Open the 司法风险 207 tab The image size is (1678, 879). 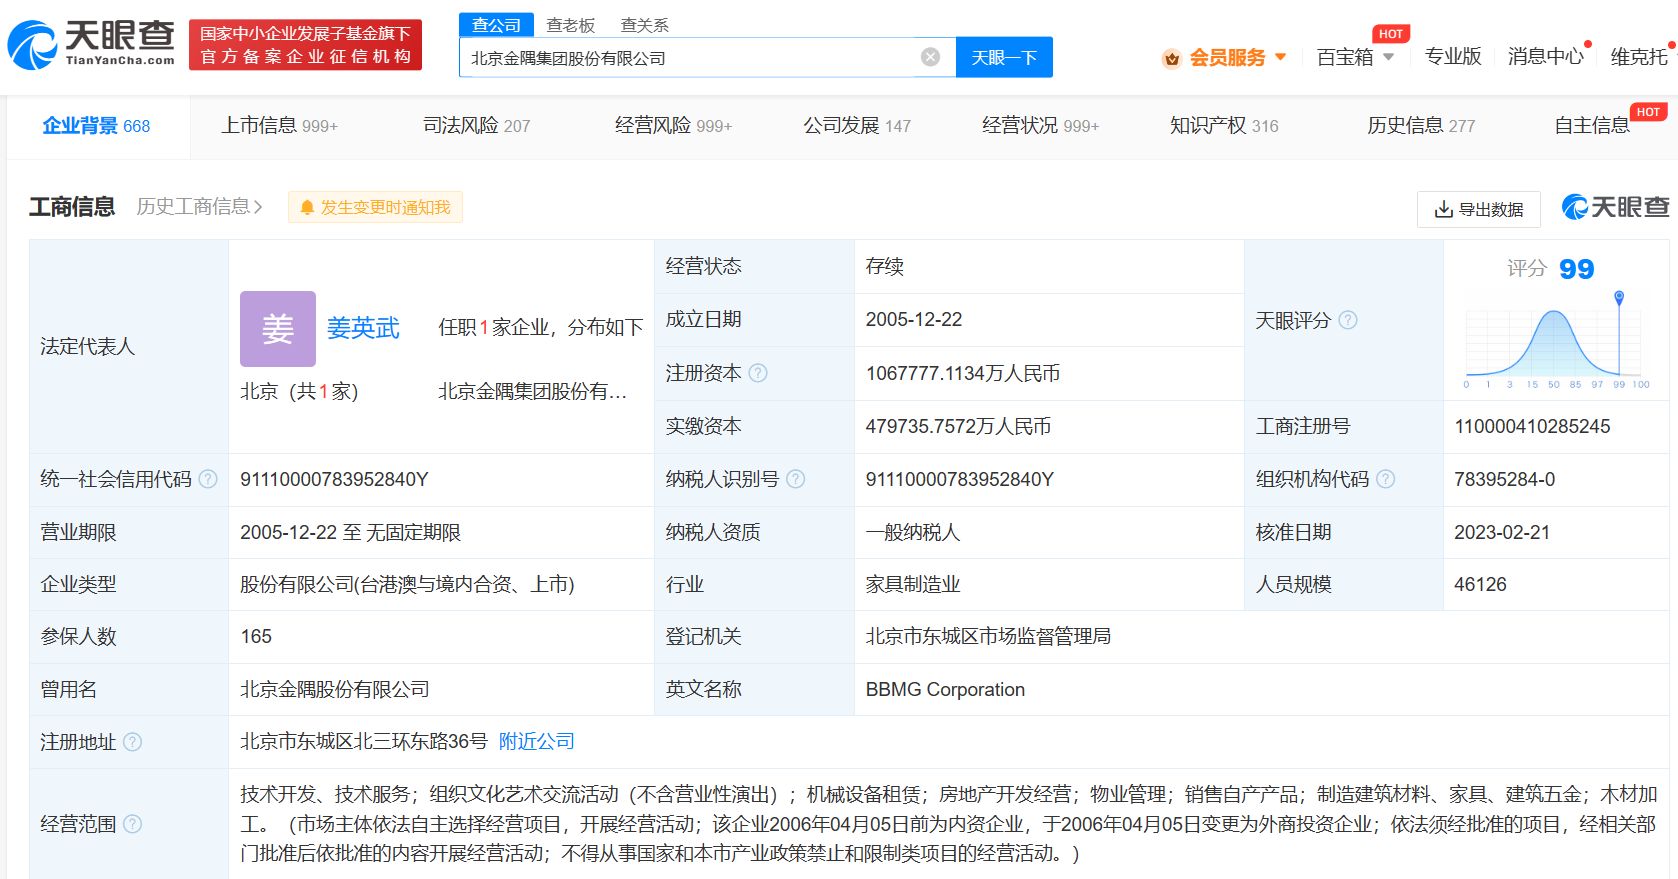(x=476, y=126)
